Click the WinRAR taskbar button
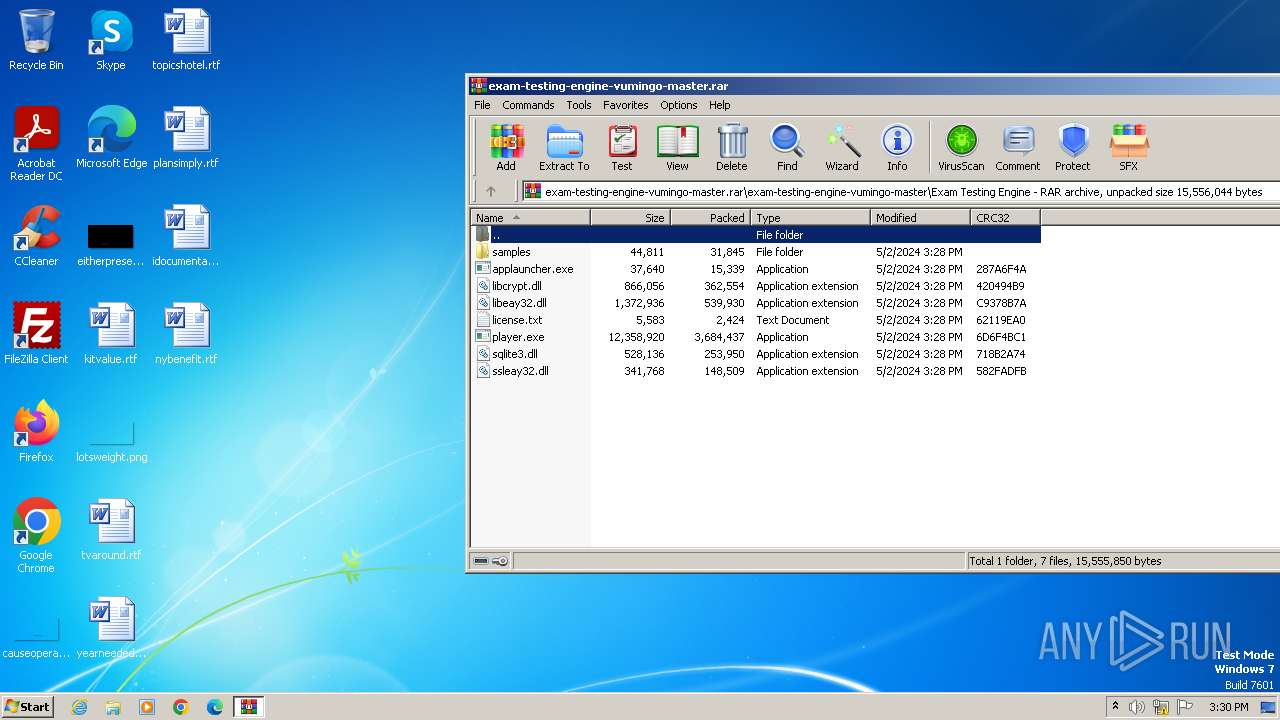Screen dimensions: 1280x720 click(x=248, y=707)
